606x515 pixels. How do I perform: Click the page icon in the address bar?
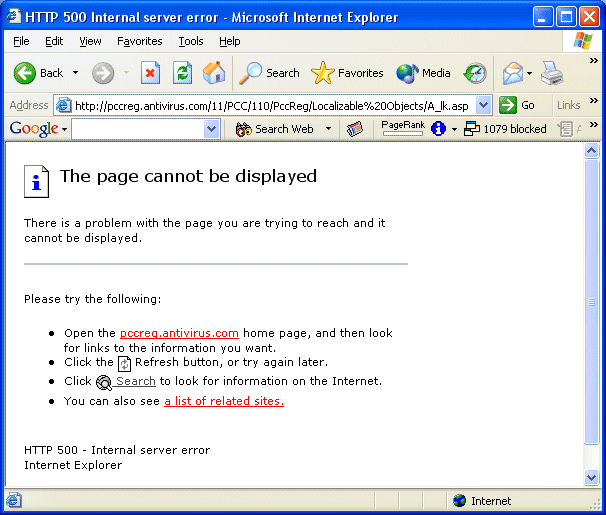[63, 105]
